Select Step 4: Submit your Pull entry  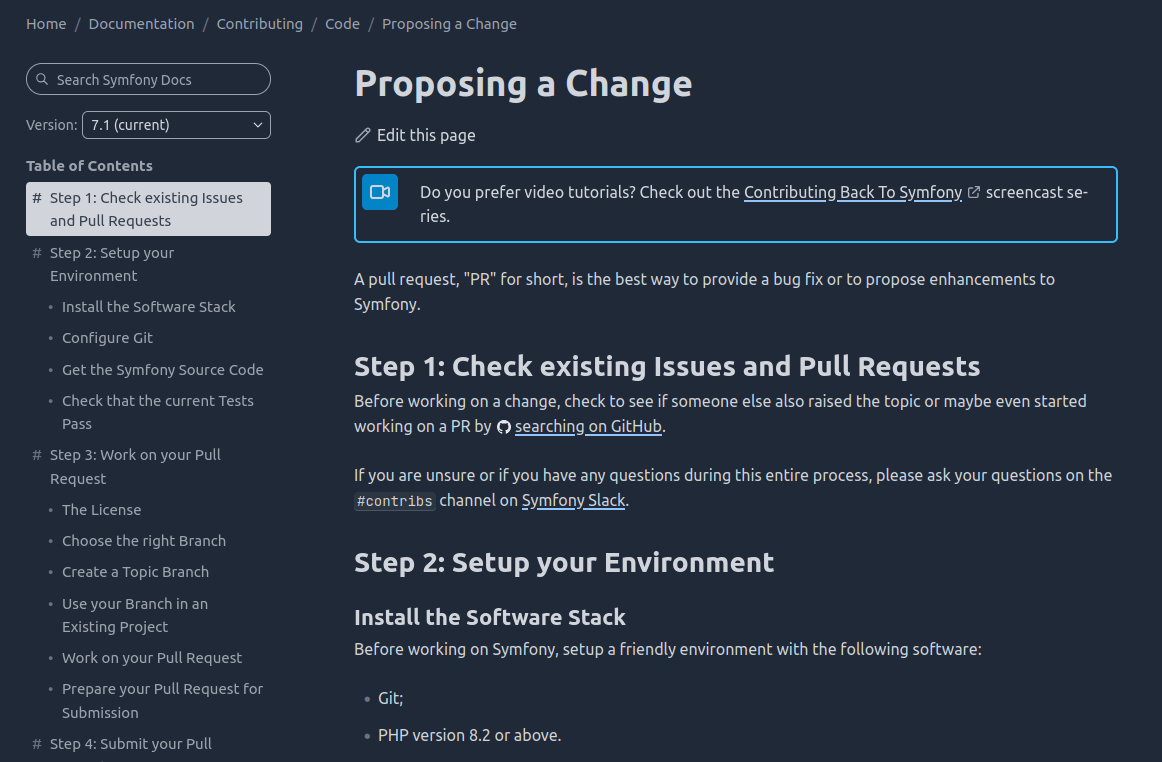click(x=130, y=743)
